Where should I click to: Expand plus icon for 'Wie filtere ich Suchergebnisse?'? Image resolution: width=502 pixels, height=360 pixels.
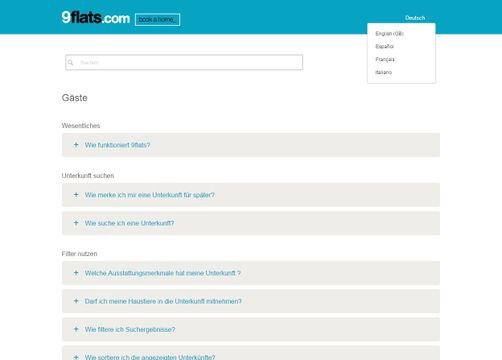click(x=76, y=329)
